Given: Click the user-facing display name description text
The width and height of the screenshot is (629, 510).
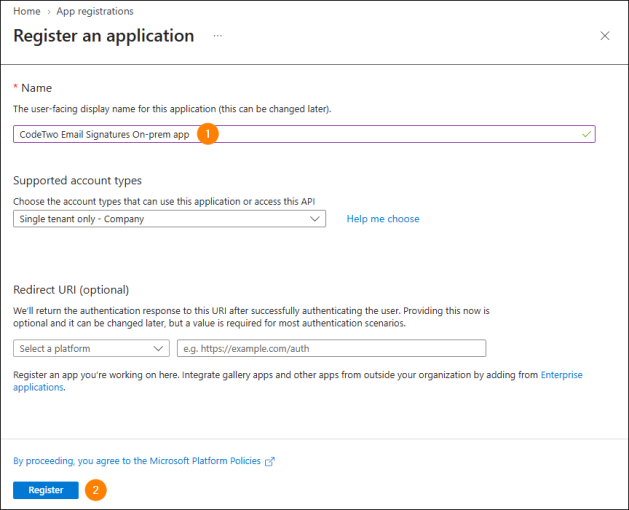Looking at the screenshot, I should (x=172, y=109).
